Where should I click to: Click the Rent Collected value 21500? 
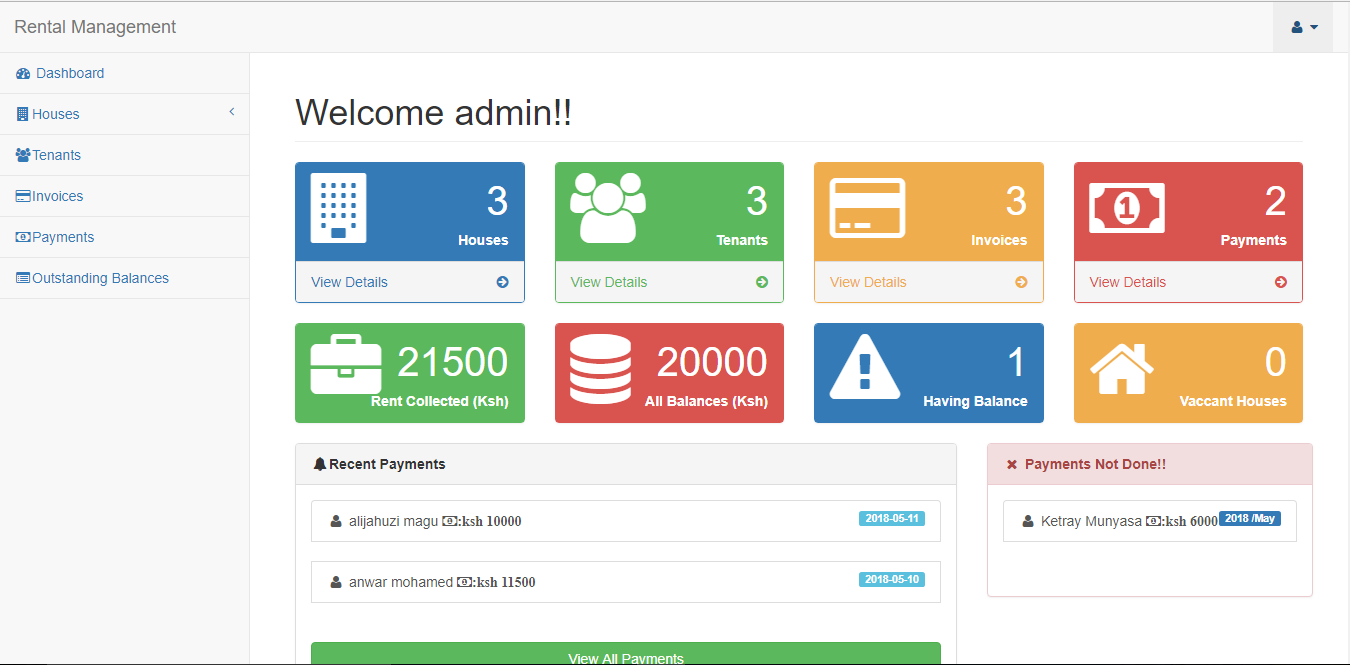pyautogui.click(x=453, y=362)
